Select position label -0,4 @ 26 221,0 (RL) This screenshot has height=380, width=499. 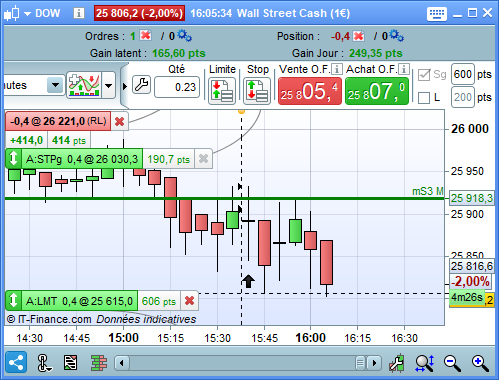(x=58, y=121)
